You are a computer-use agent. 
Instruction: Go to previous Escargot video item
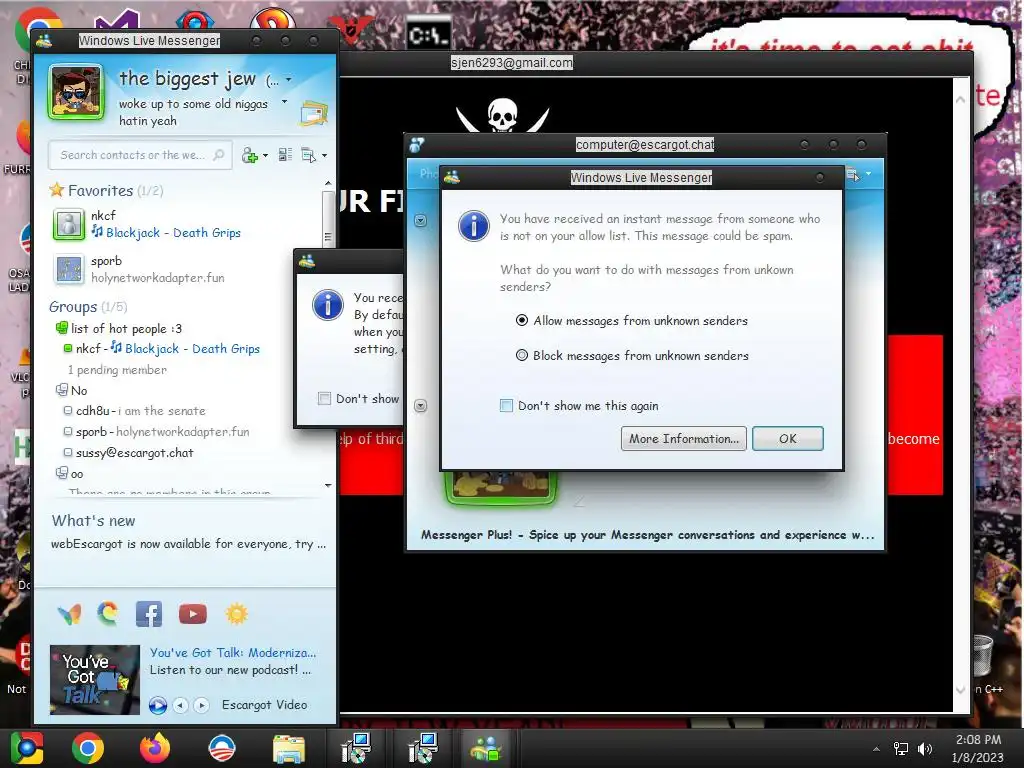181,705
